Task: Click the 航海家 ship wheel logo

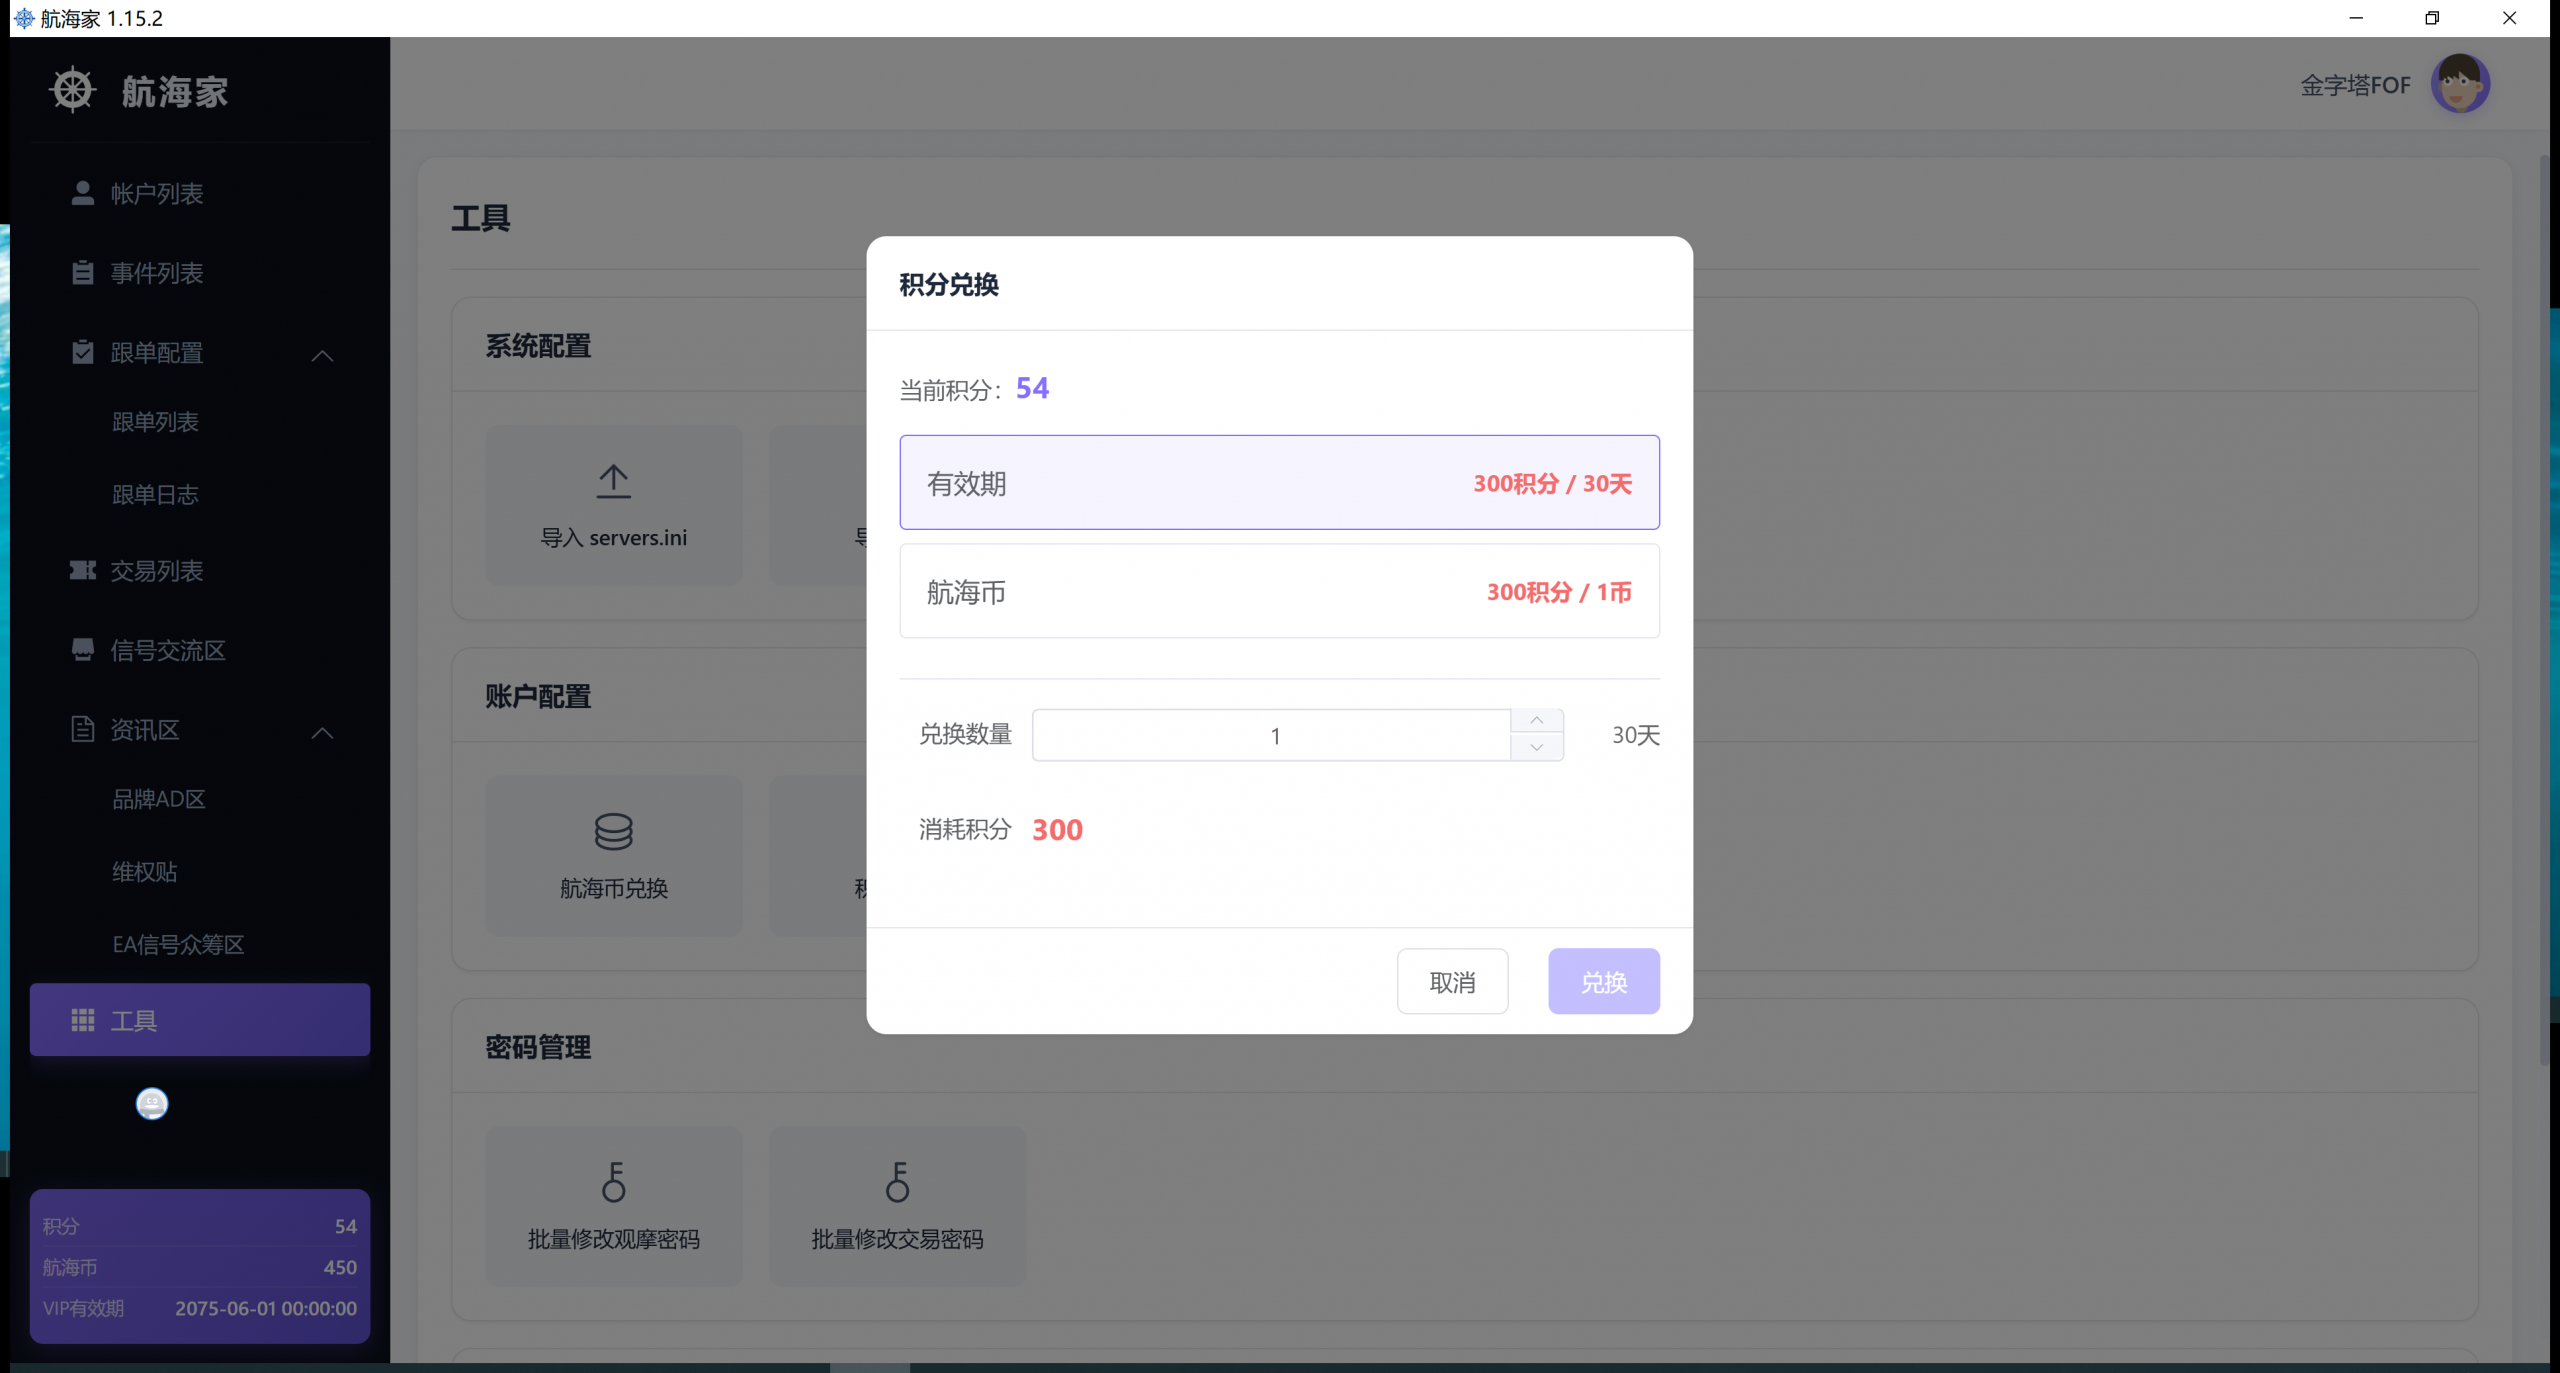Action: (72, 90)
